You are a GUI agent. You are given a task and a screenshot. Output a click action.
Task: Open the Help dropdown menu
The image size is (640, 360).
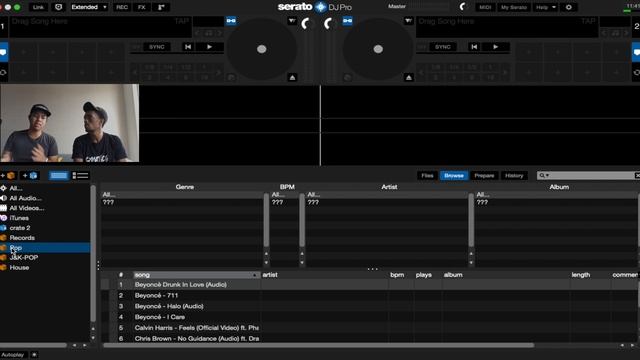[x=546, y=7]
